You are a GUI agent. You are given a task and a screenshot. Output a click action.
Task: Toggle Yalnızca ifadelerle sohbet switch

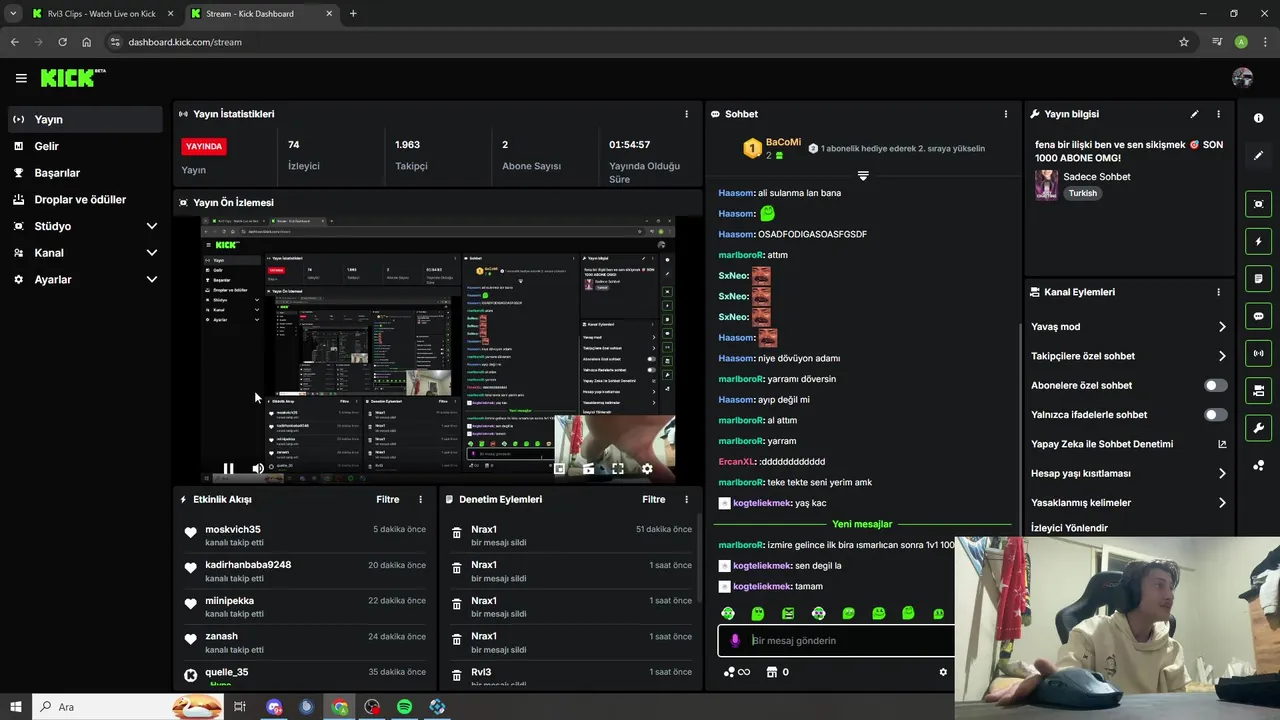pos(1216,414)
